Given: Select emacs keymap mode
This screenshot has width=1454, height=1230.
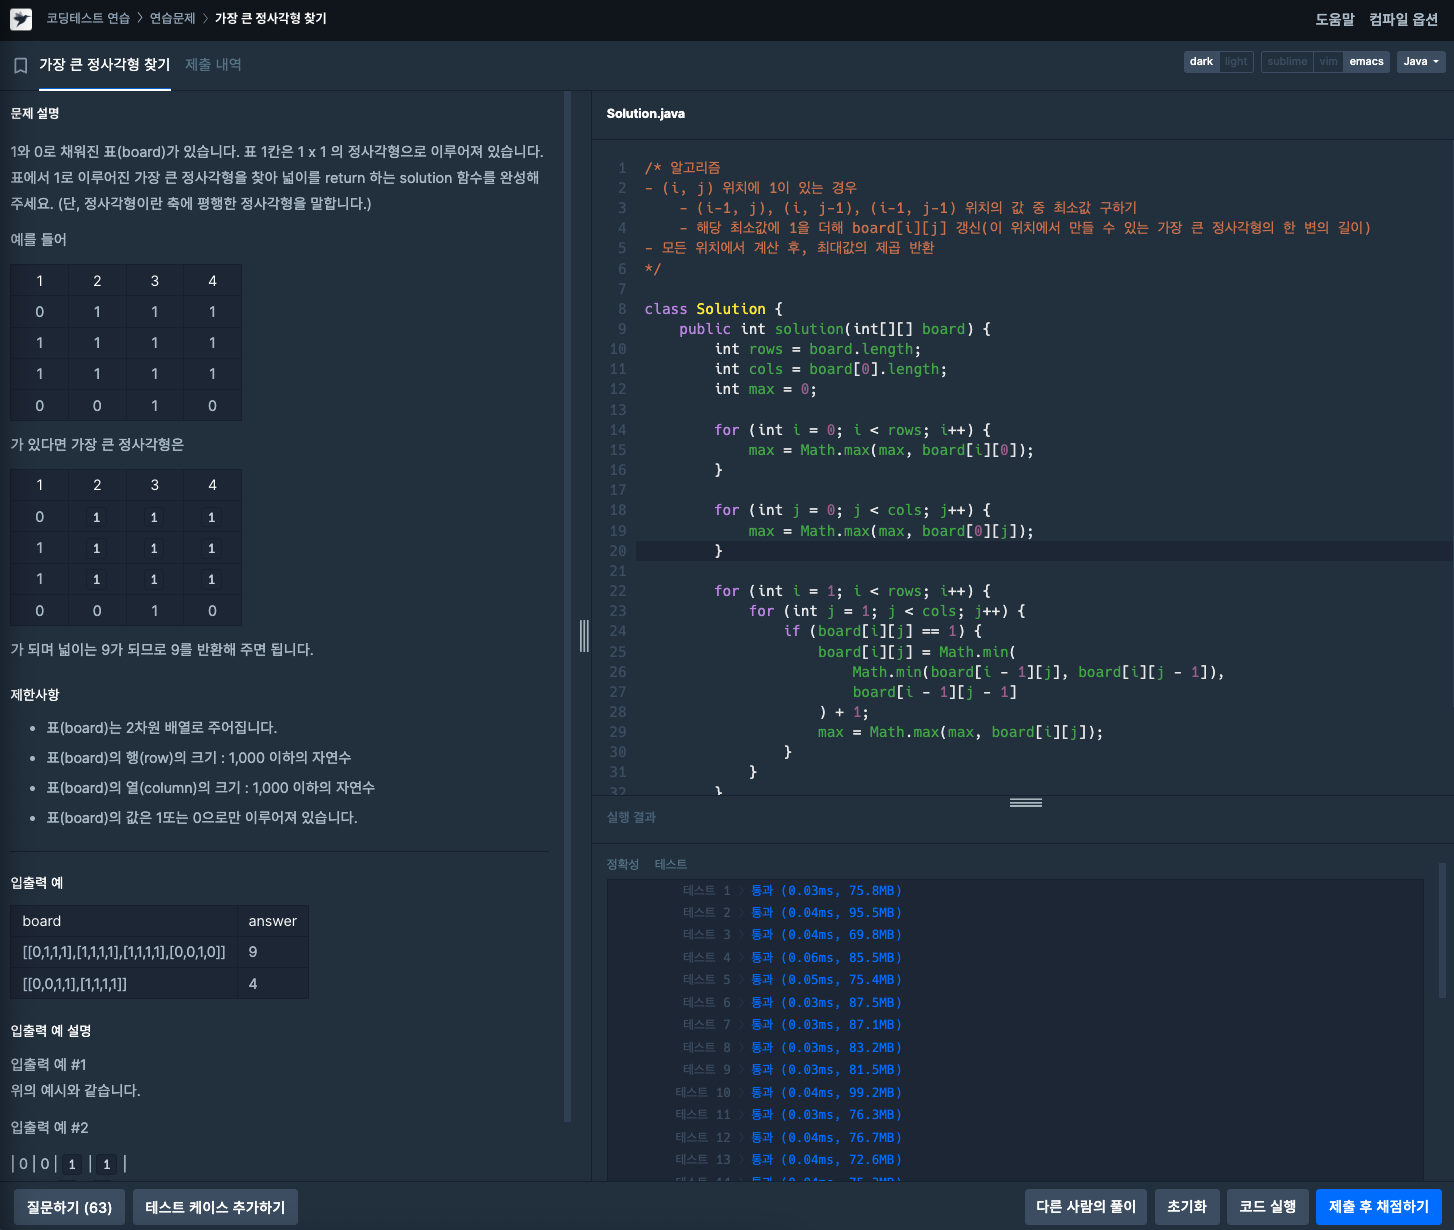Looking at the screenshot, I should click(x=1366, y=62).
